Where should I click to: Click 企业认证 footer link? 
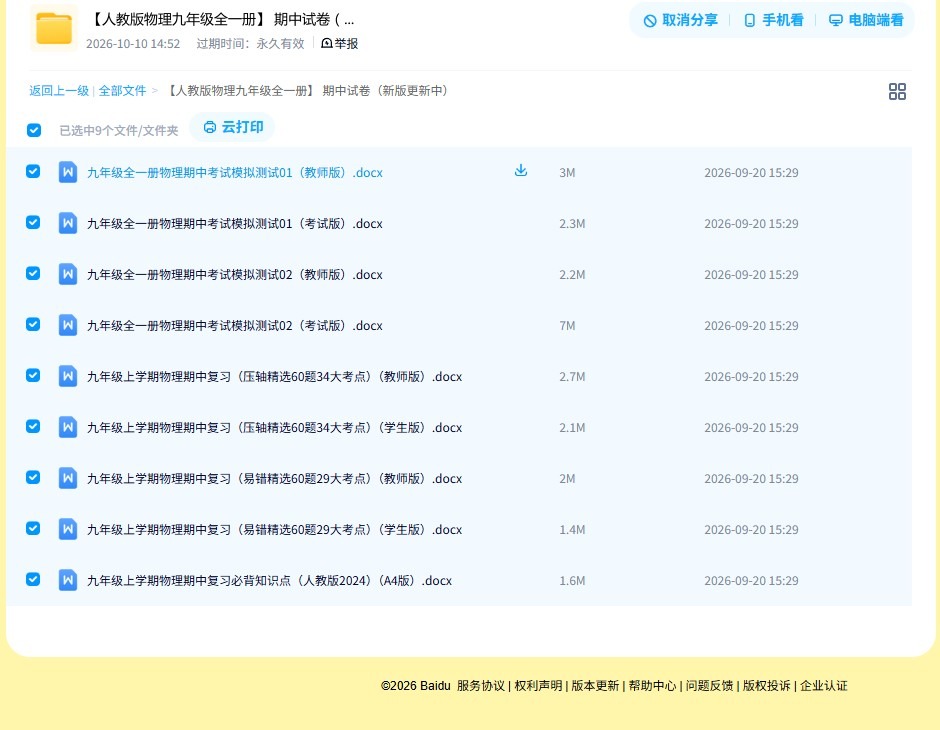824,686
